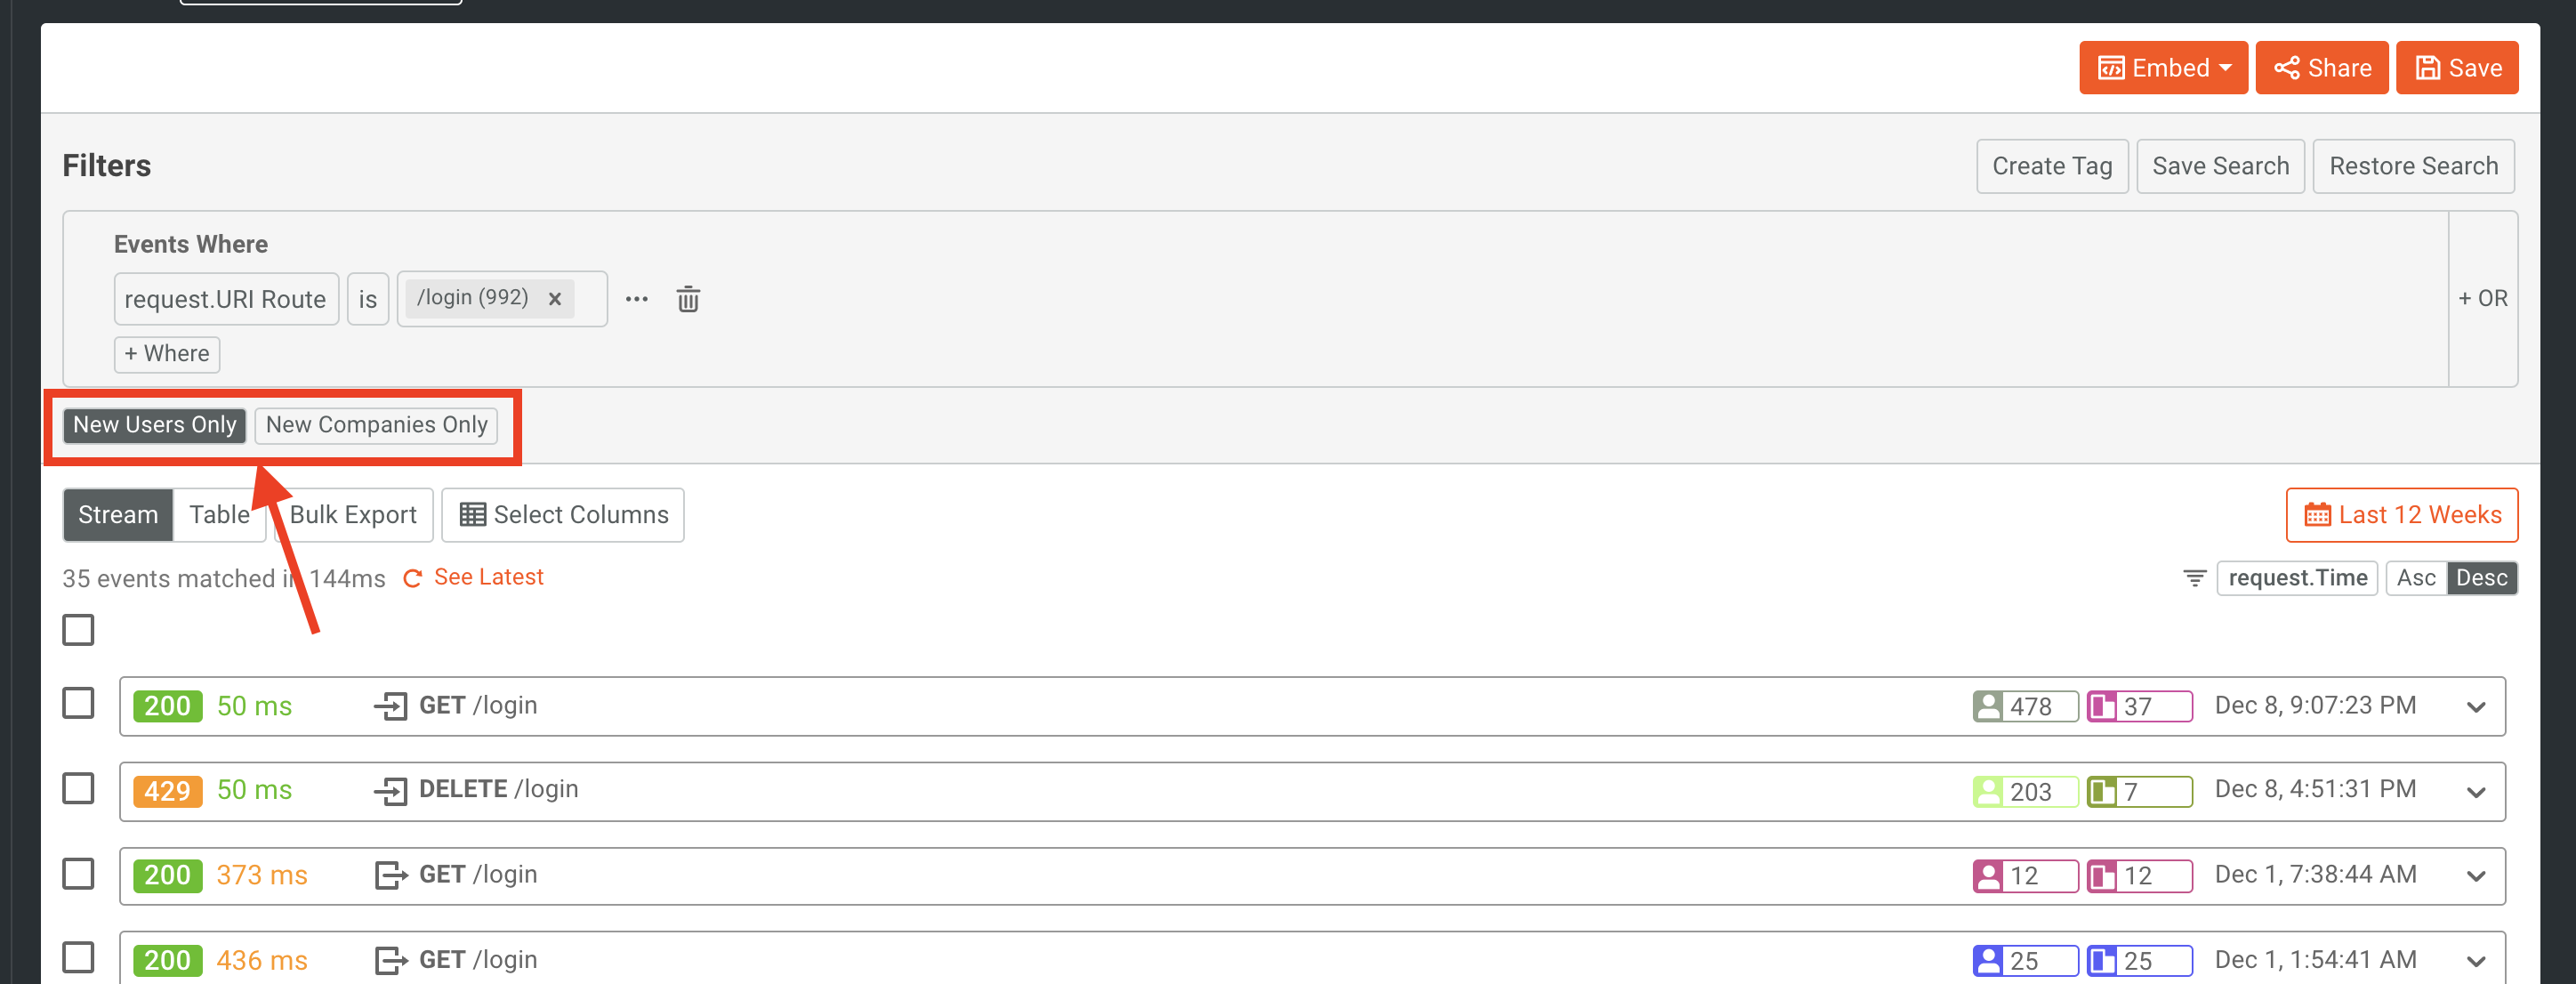
Task: Enable New Companies Only filter
Action: point(376,425)
